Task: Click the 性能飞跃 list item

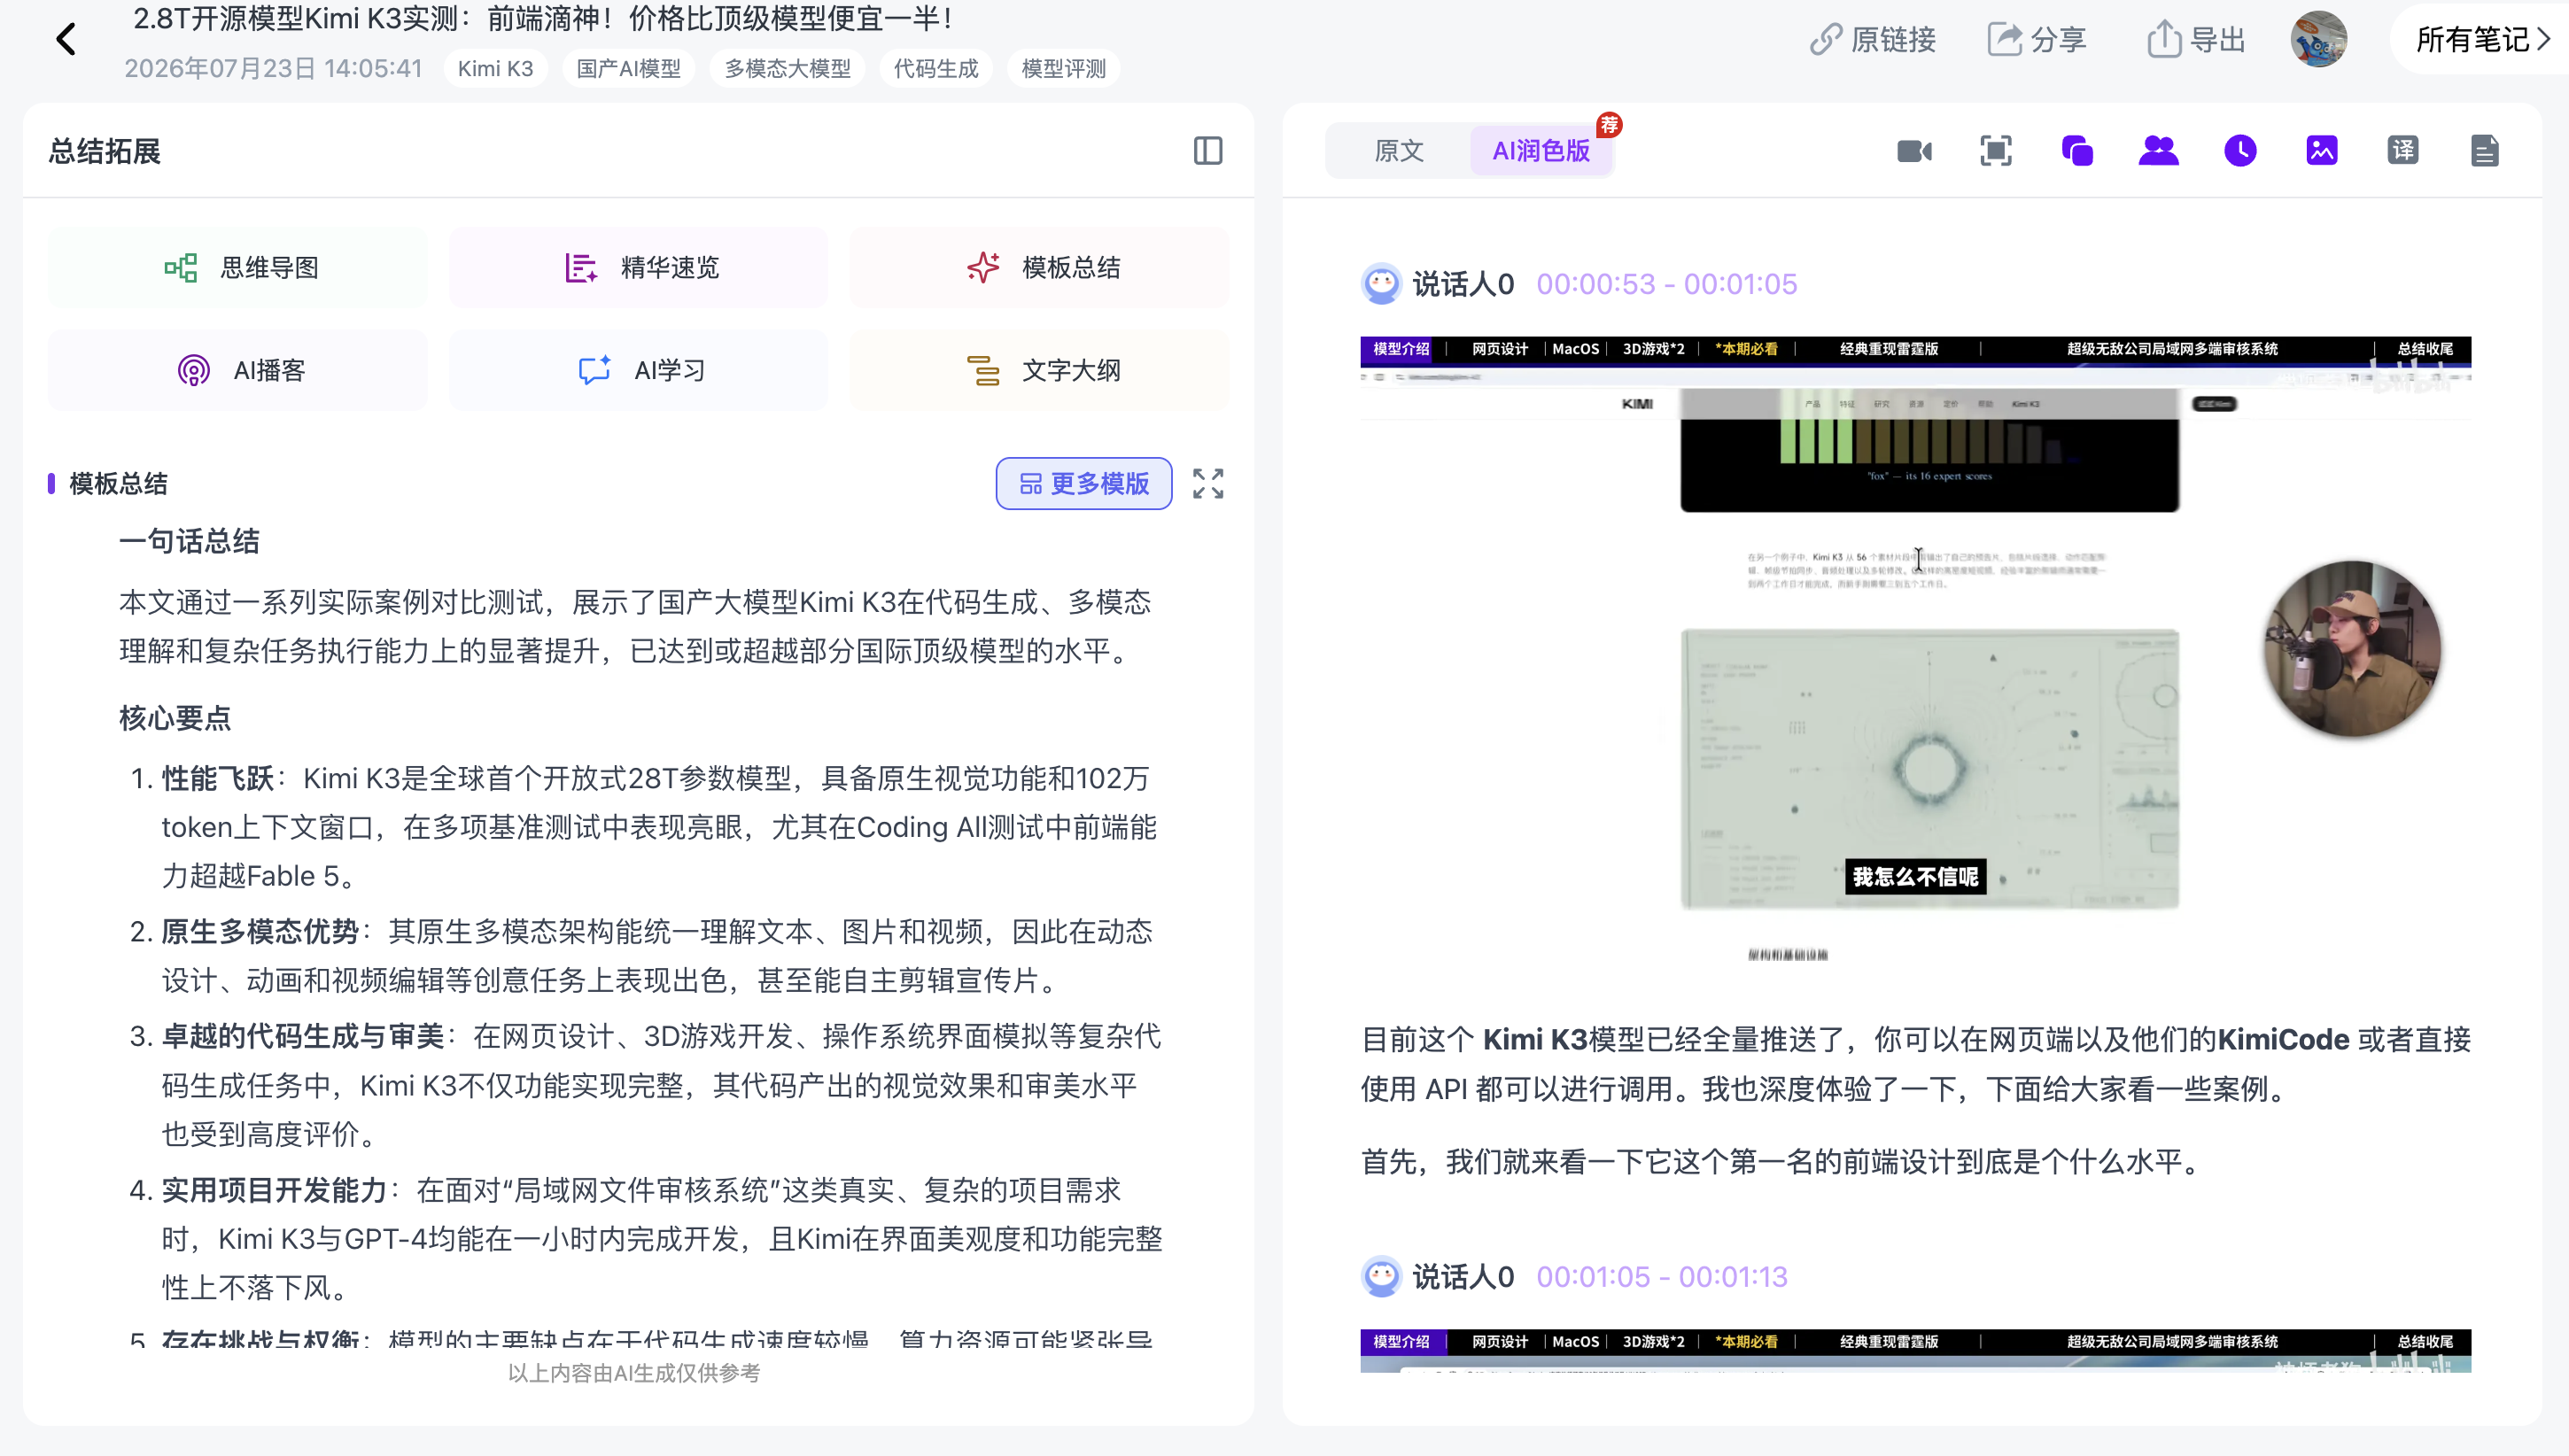Action: click(644, 827)
